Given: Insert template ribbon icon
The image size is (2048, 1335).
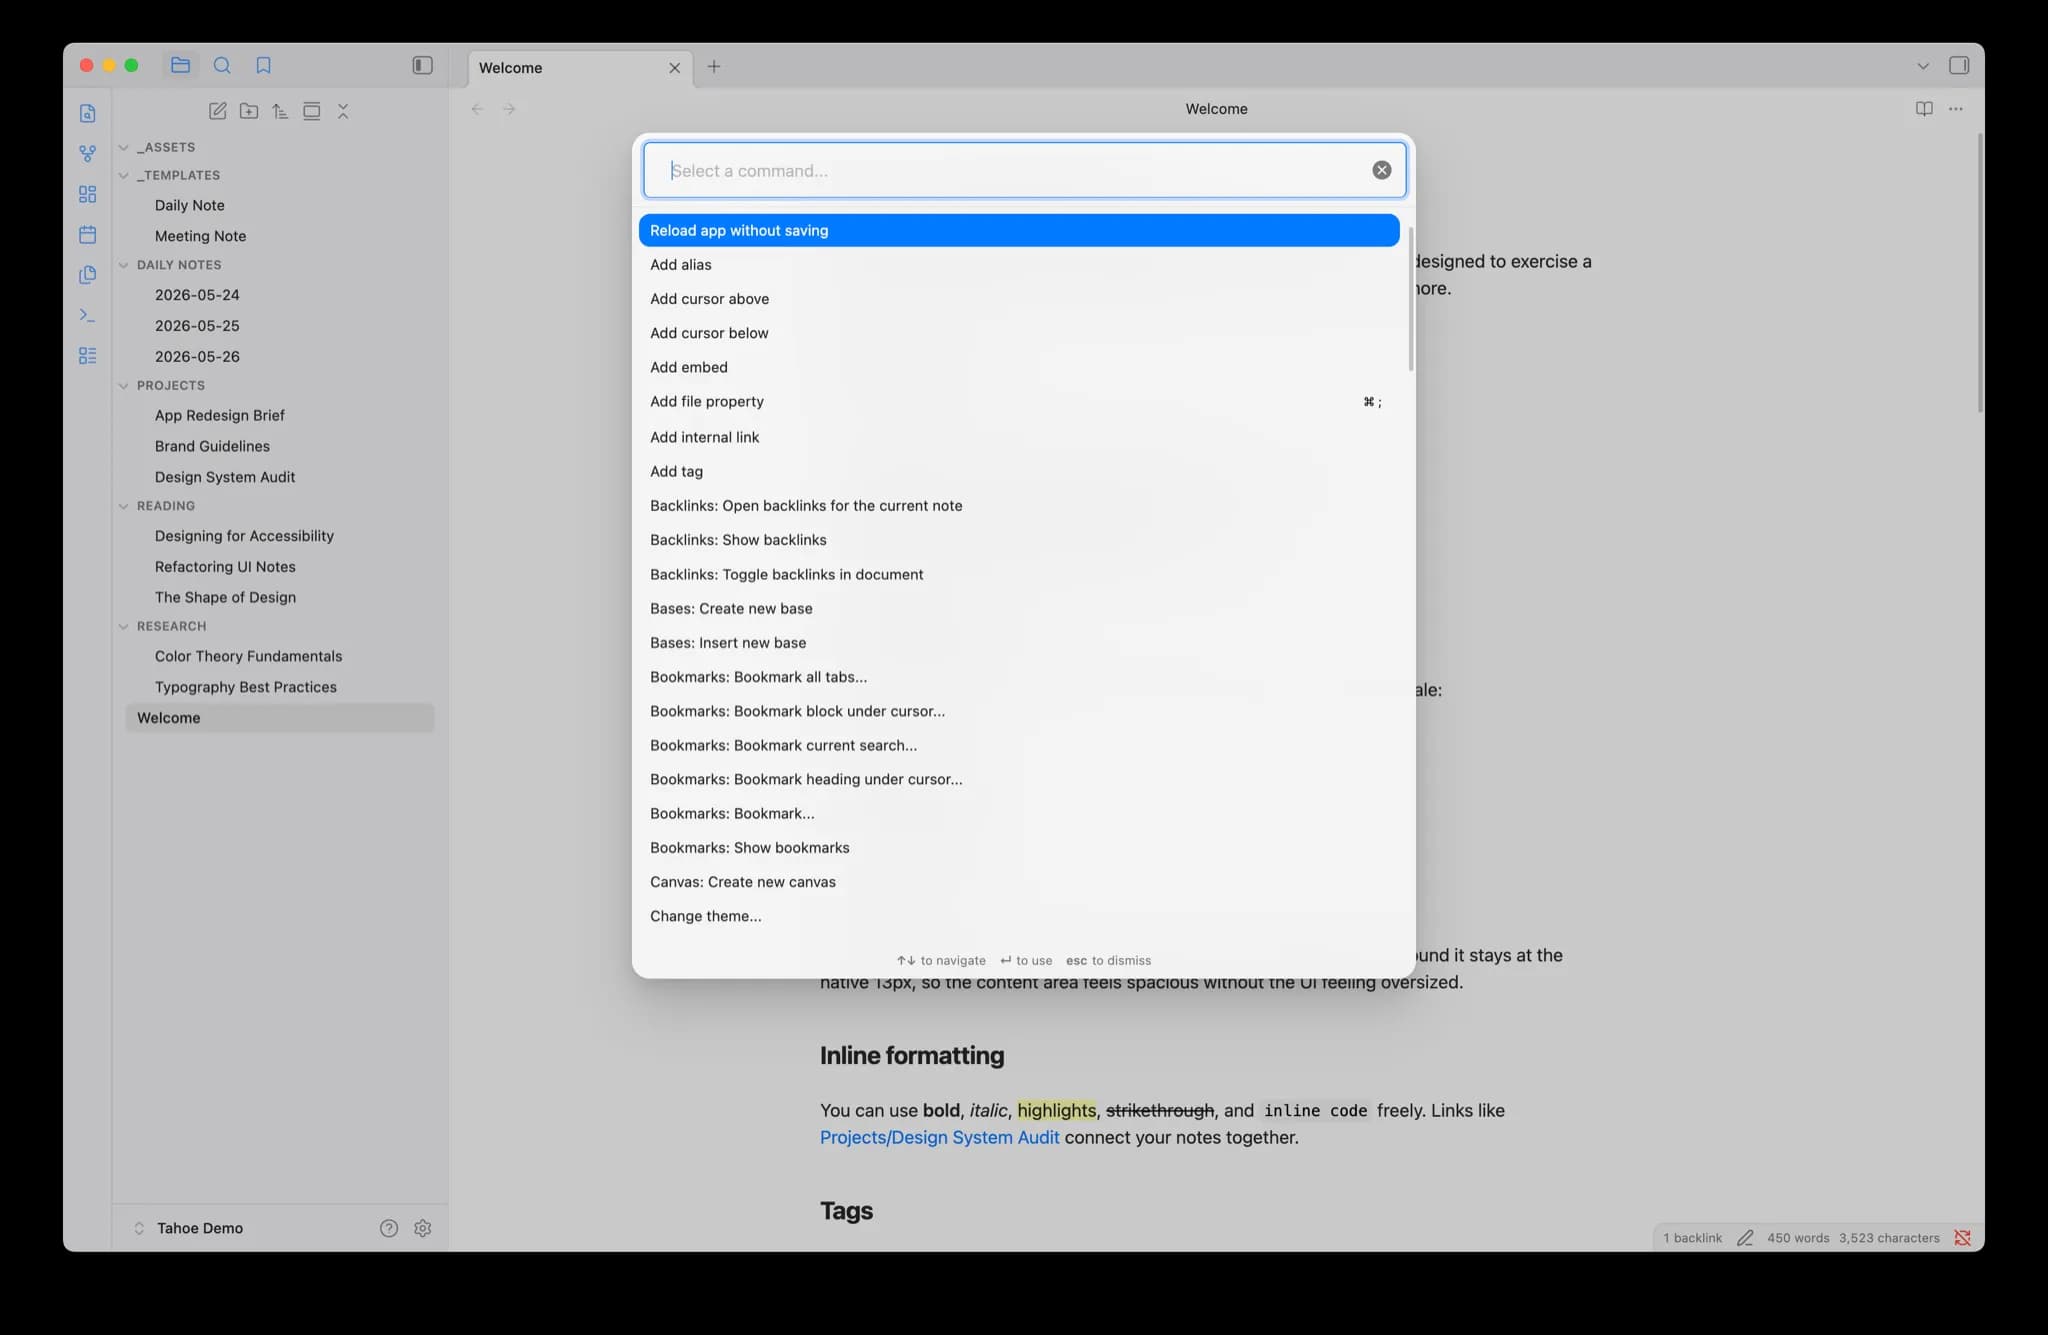Looking at the screenshot, I should 88,275.
